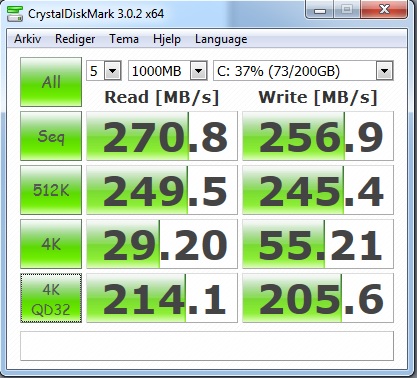417x378 pixels.
Task: Expand the test size dropdown showing 1000MB
Action: pyautogui.click(x=199, y=71)
